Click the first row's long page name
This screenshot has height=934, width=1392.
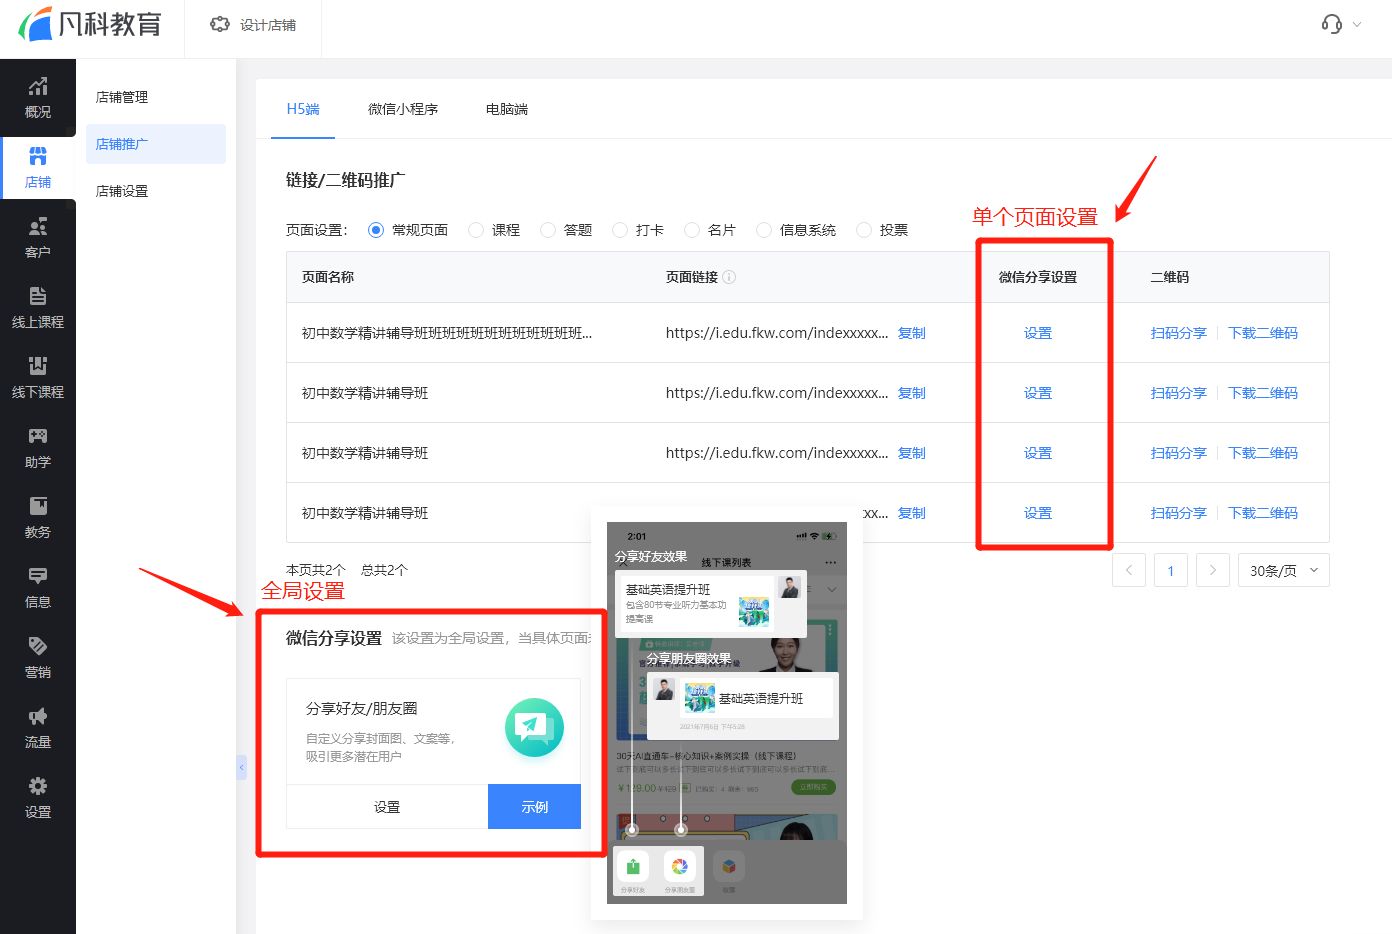447,333
